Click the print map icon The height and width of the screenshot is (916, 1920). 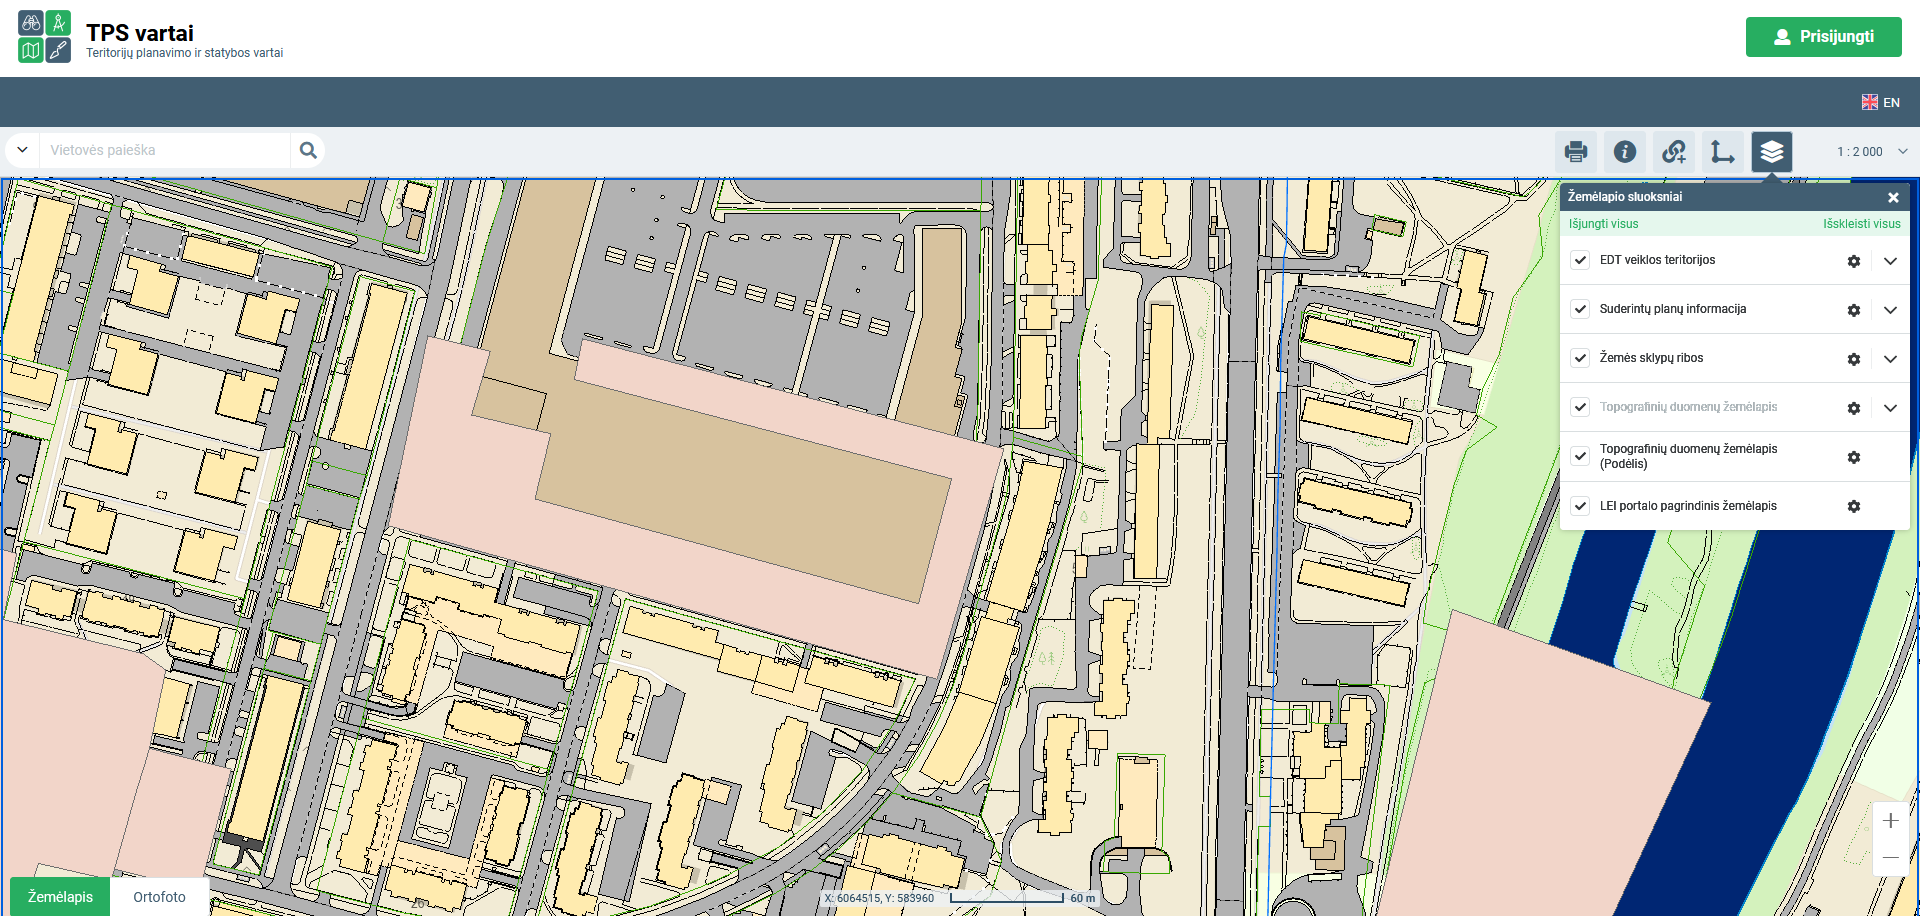(1576, 152)
